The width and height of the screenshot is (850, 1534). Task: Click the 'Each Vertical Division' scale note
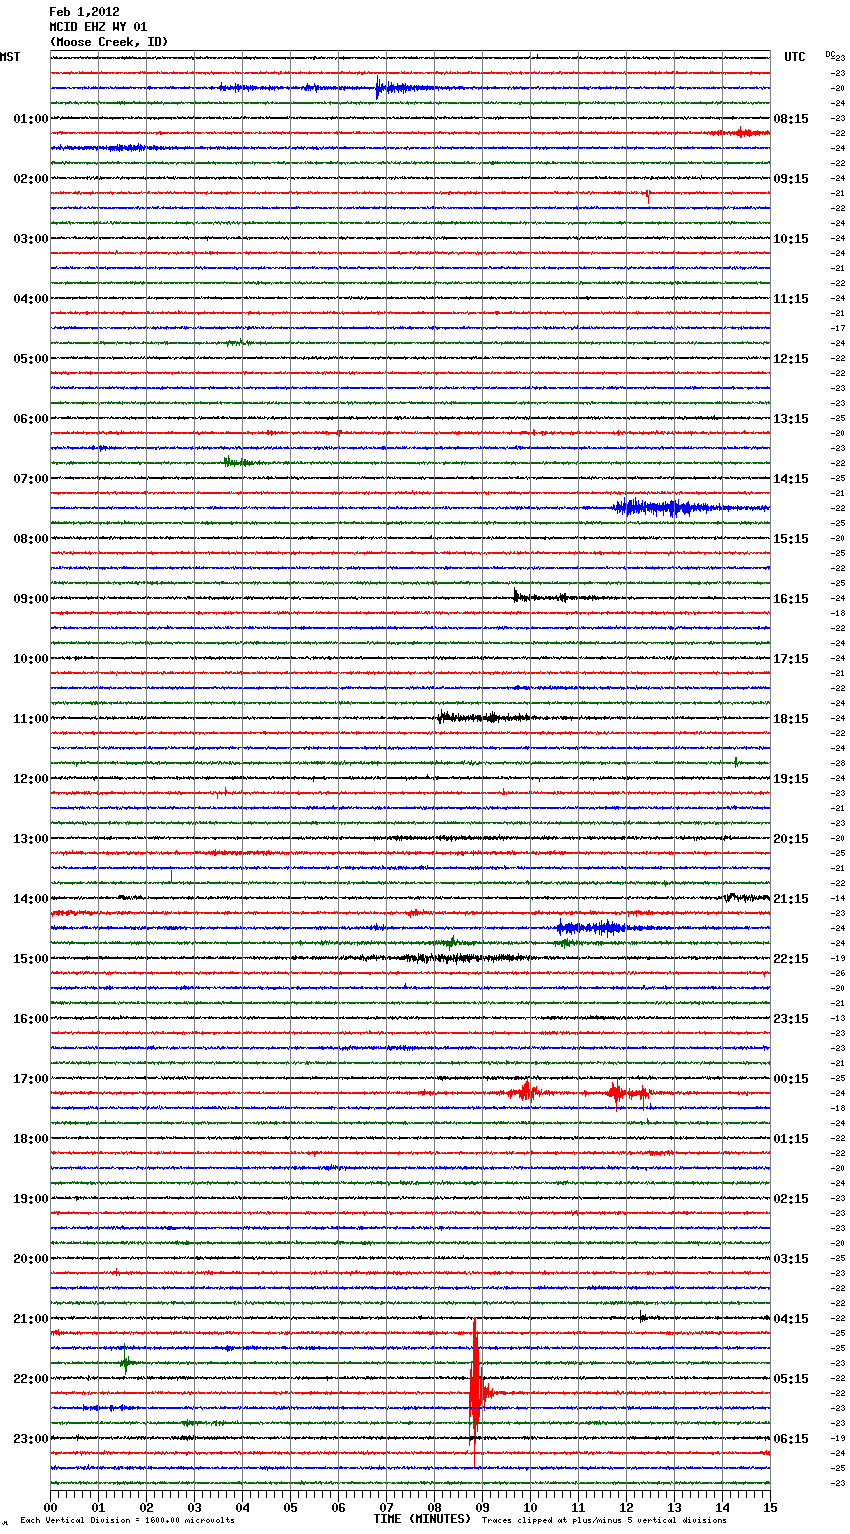127,1521
